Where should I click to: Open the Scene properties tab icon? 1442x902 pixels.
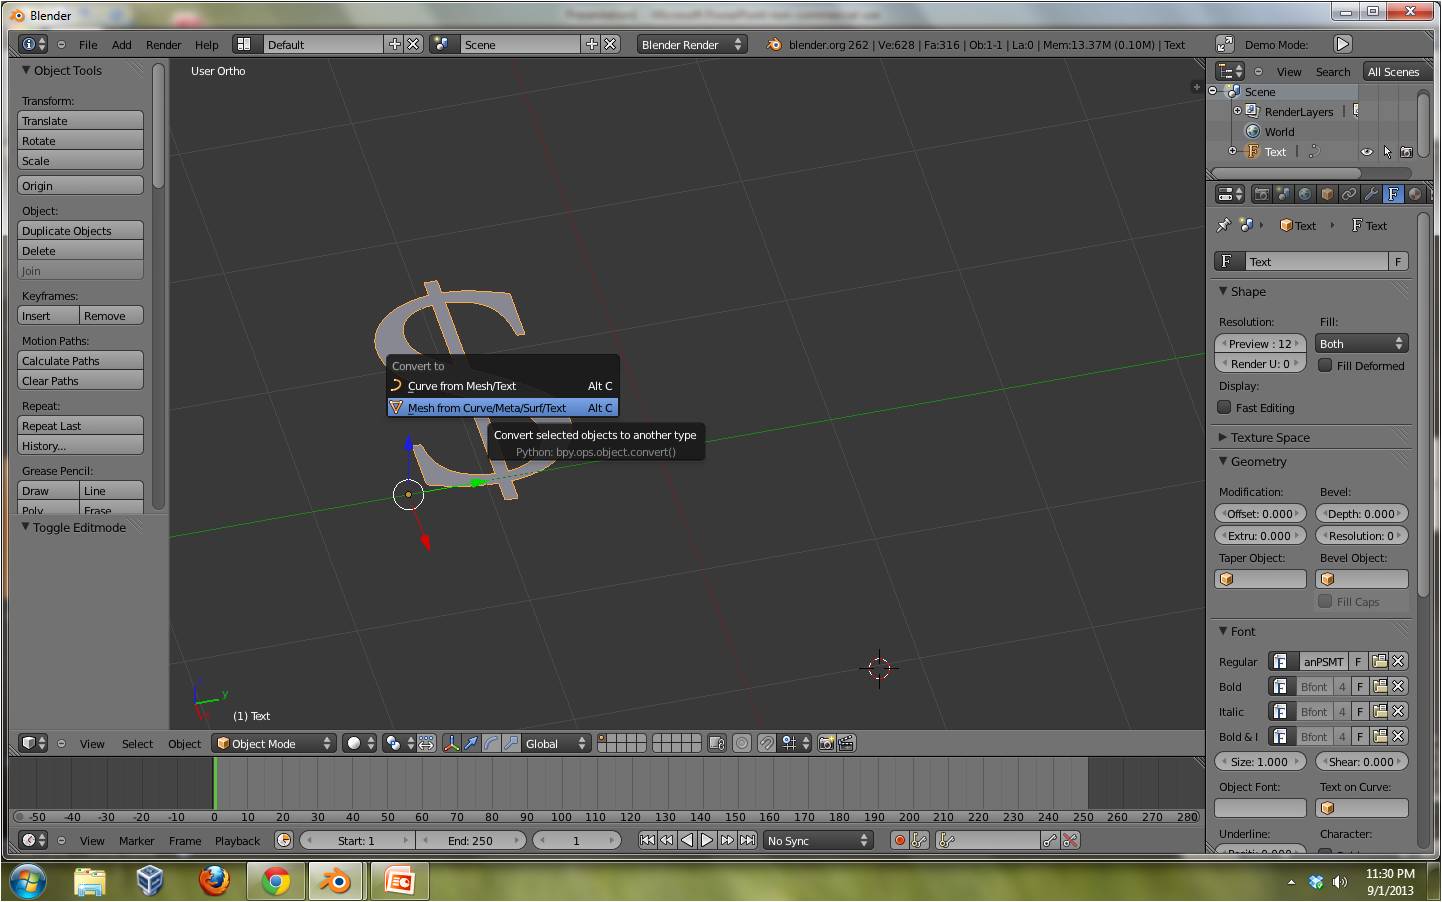click(1283, 194)
